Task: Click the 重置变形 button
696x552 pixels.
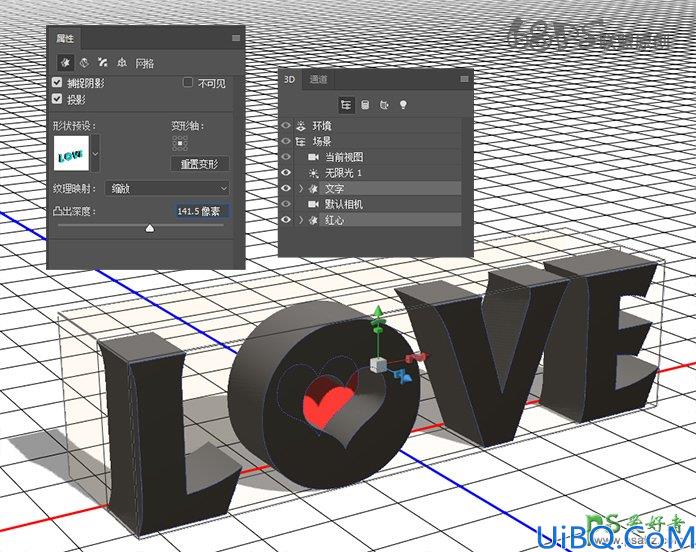Action: click(x=200, y=164)
